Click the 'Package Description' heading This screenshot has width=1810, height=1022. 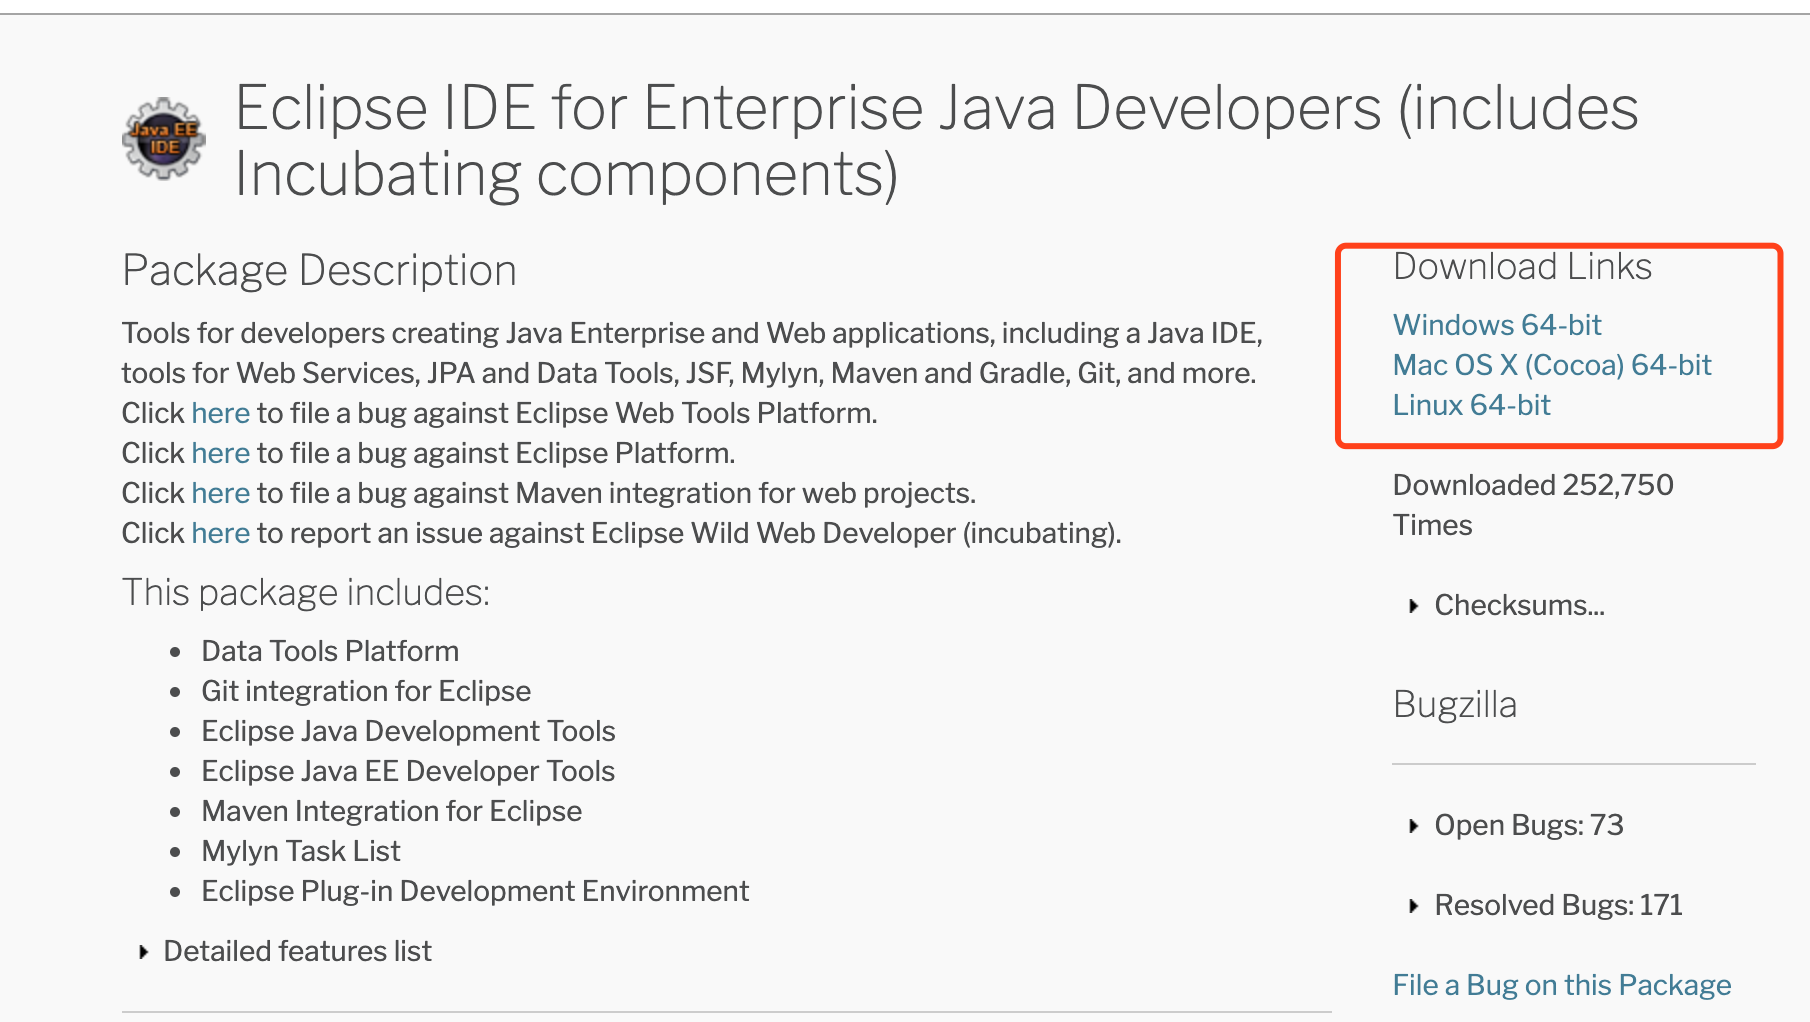coord(319,271)
